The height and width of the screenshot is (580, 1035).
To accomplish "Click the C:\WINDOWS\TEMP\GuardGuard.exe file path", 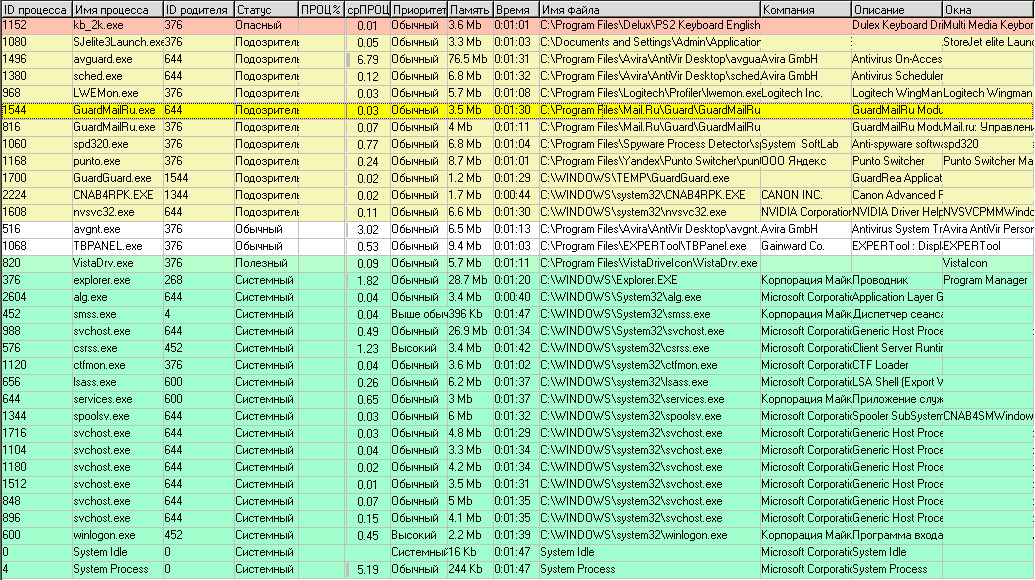I will 635,178.
